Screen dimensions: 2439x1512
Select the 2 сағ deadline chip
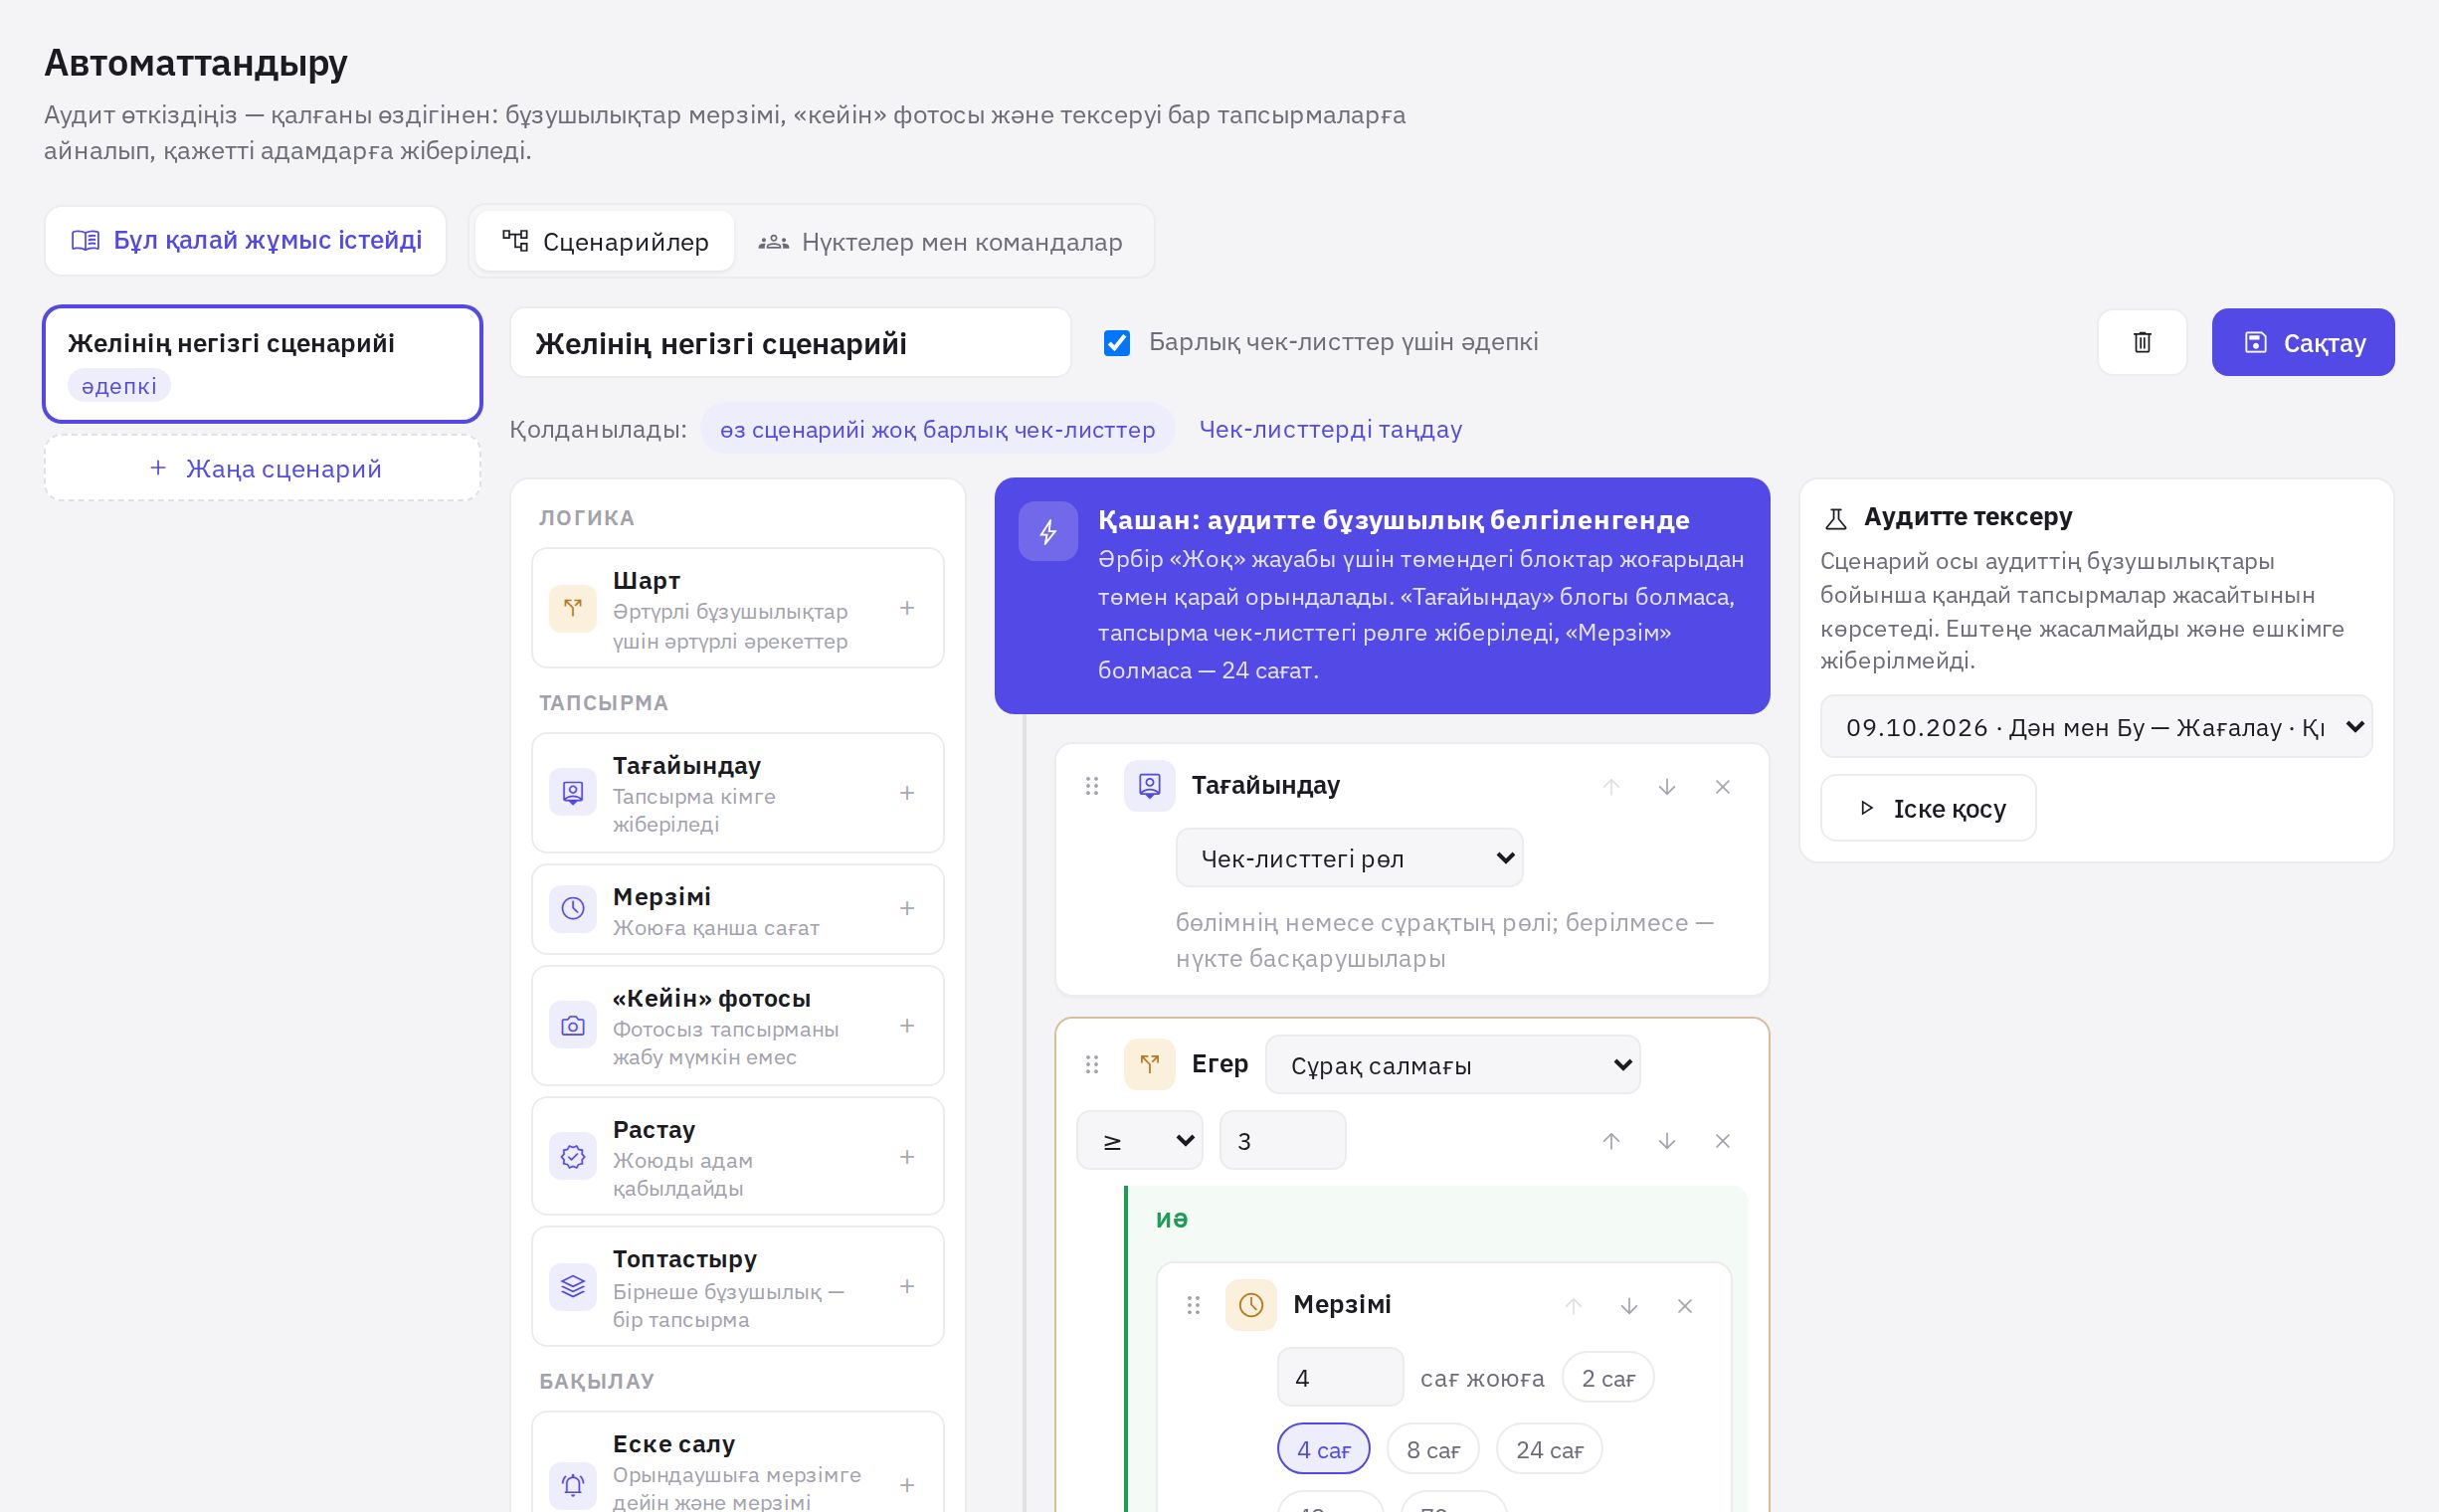tap(1607, 1378)
